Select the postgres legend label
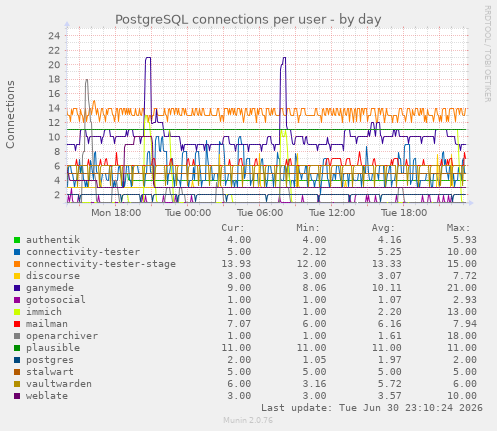The height and width of the screenshot is (431, 497). tap(50, 360)
